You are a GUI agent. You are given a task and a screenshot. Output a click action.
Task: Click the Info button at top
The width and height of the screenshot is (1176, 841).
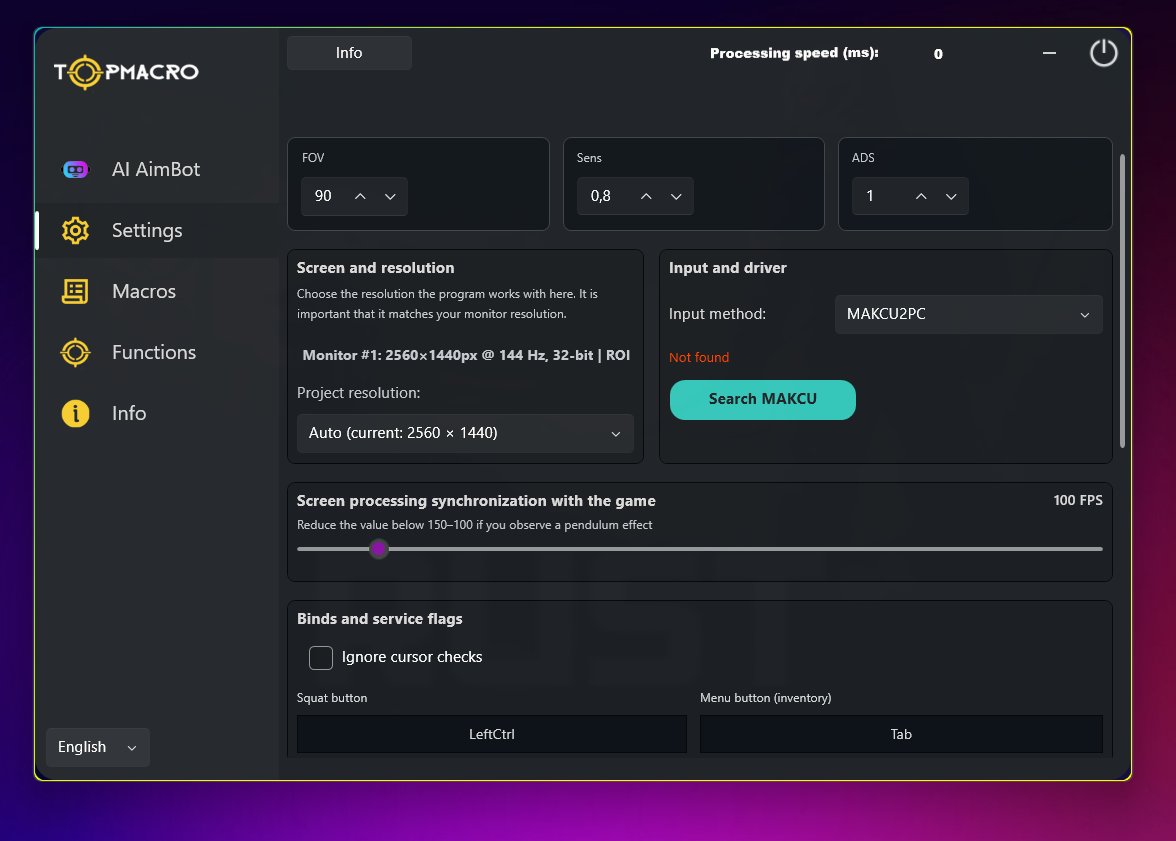click(349, 53)
